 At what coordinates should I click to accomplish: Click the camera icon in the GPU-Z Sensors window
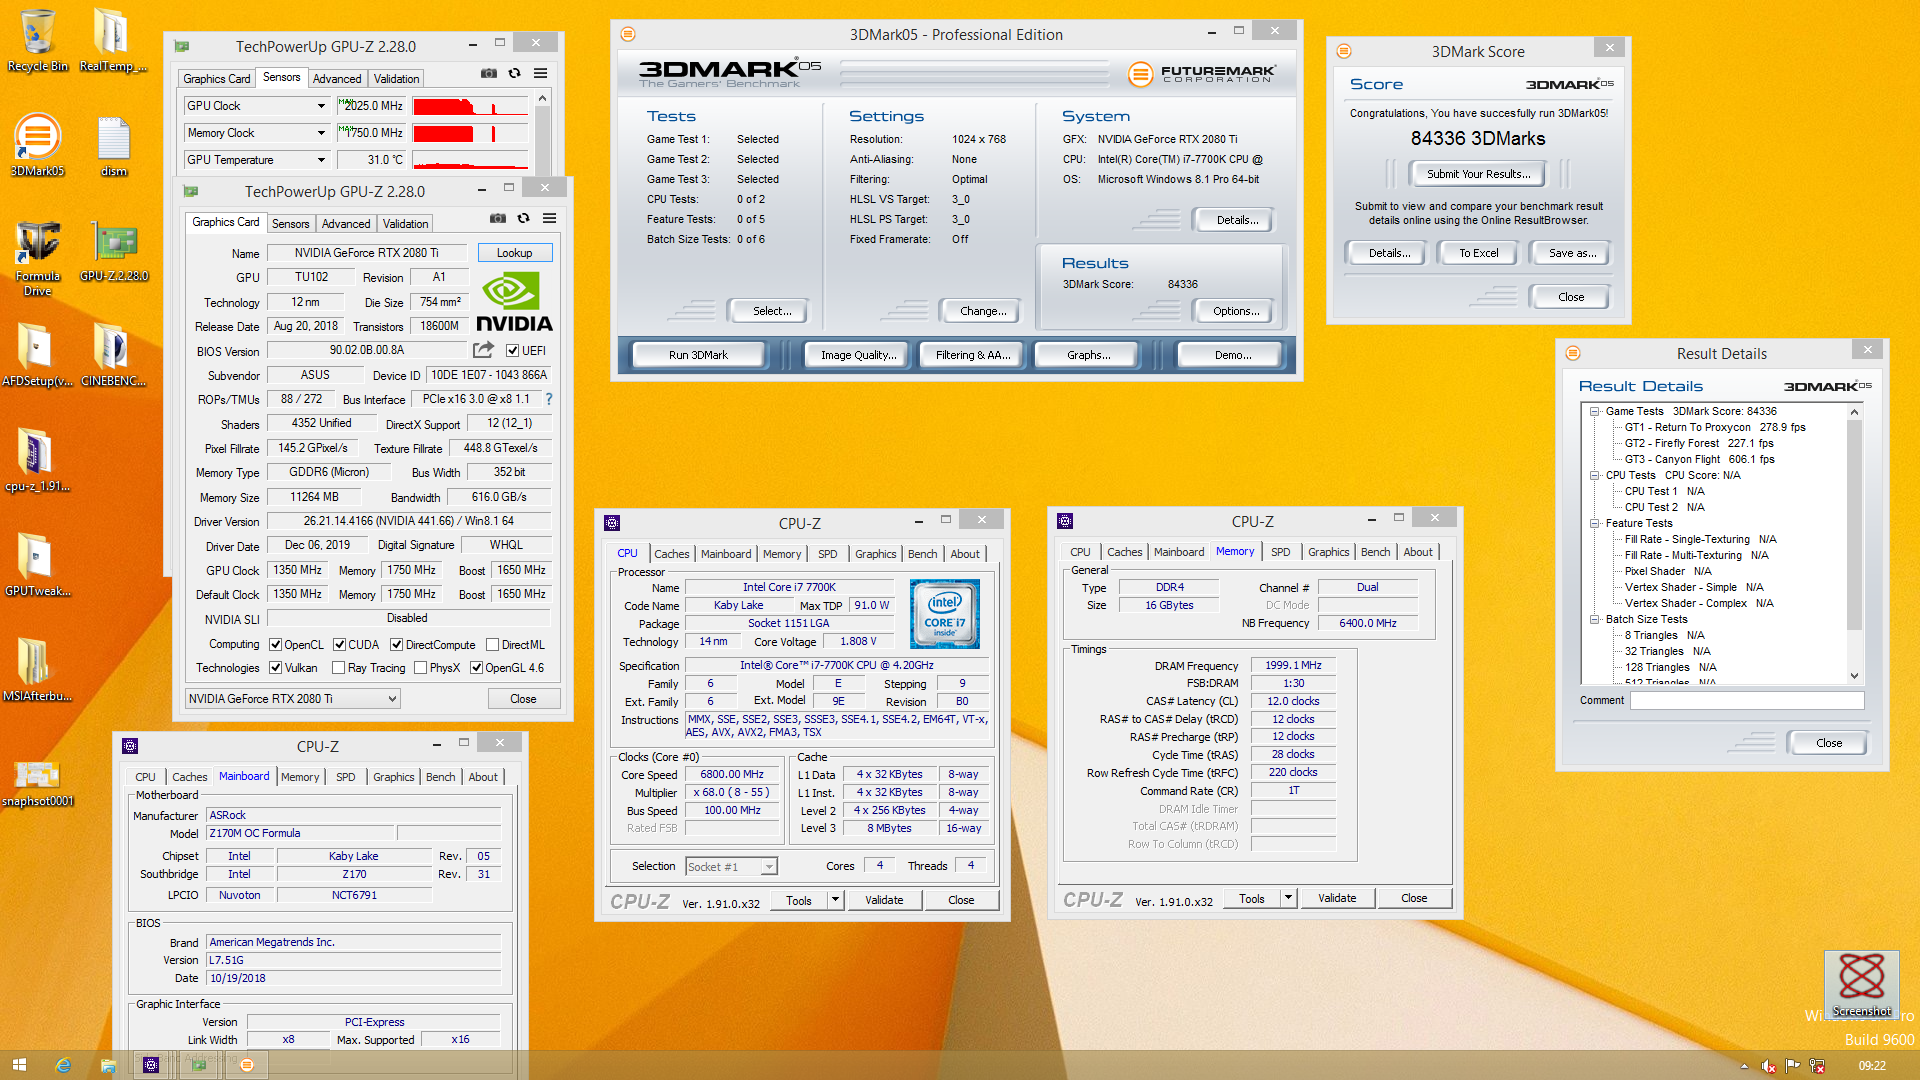[x=488, y=73]
